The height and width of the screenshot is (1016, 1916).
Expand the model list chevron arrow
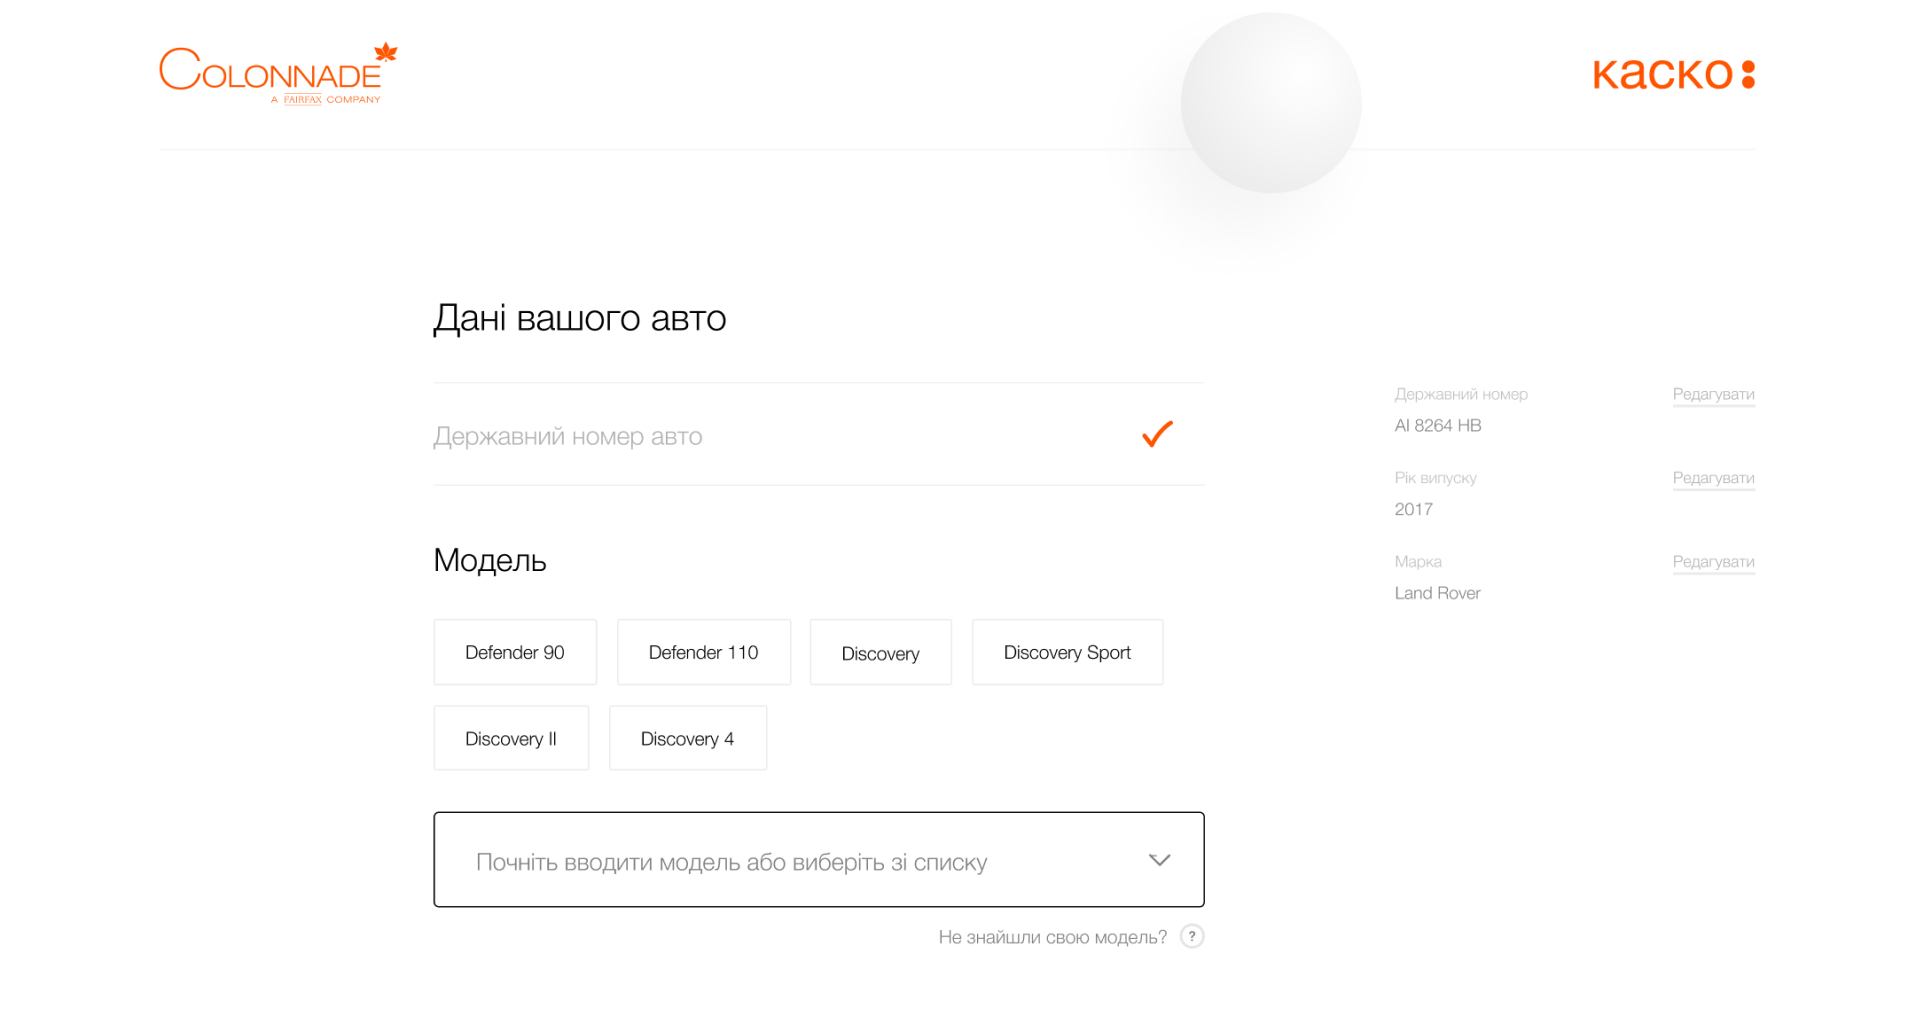[1159, 860]
